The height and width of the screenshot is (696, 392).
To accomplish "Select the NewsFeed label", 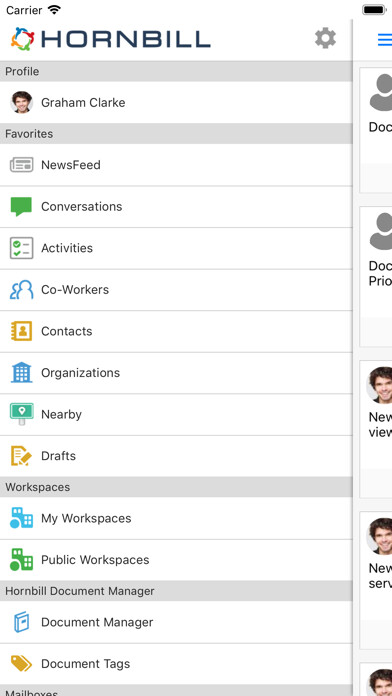I will click(71, 165).
